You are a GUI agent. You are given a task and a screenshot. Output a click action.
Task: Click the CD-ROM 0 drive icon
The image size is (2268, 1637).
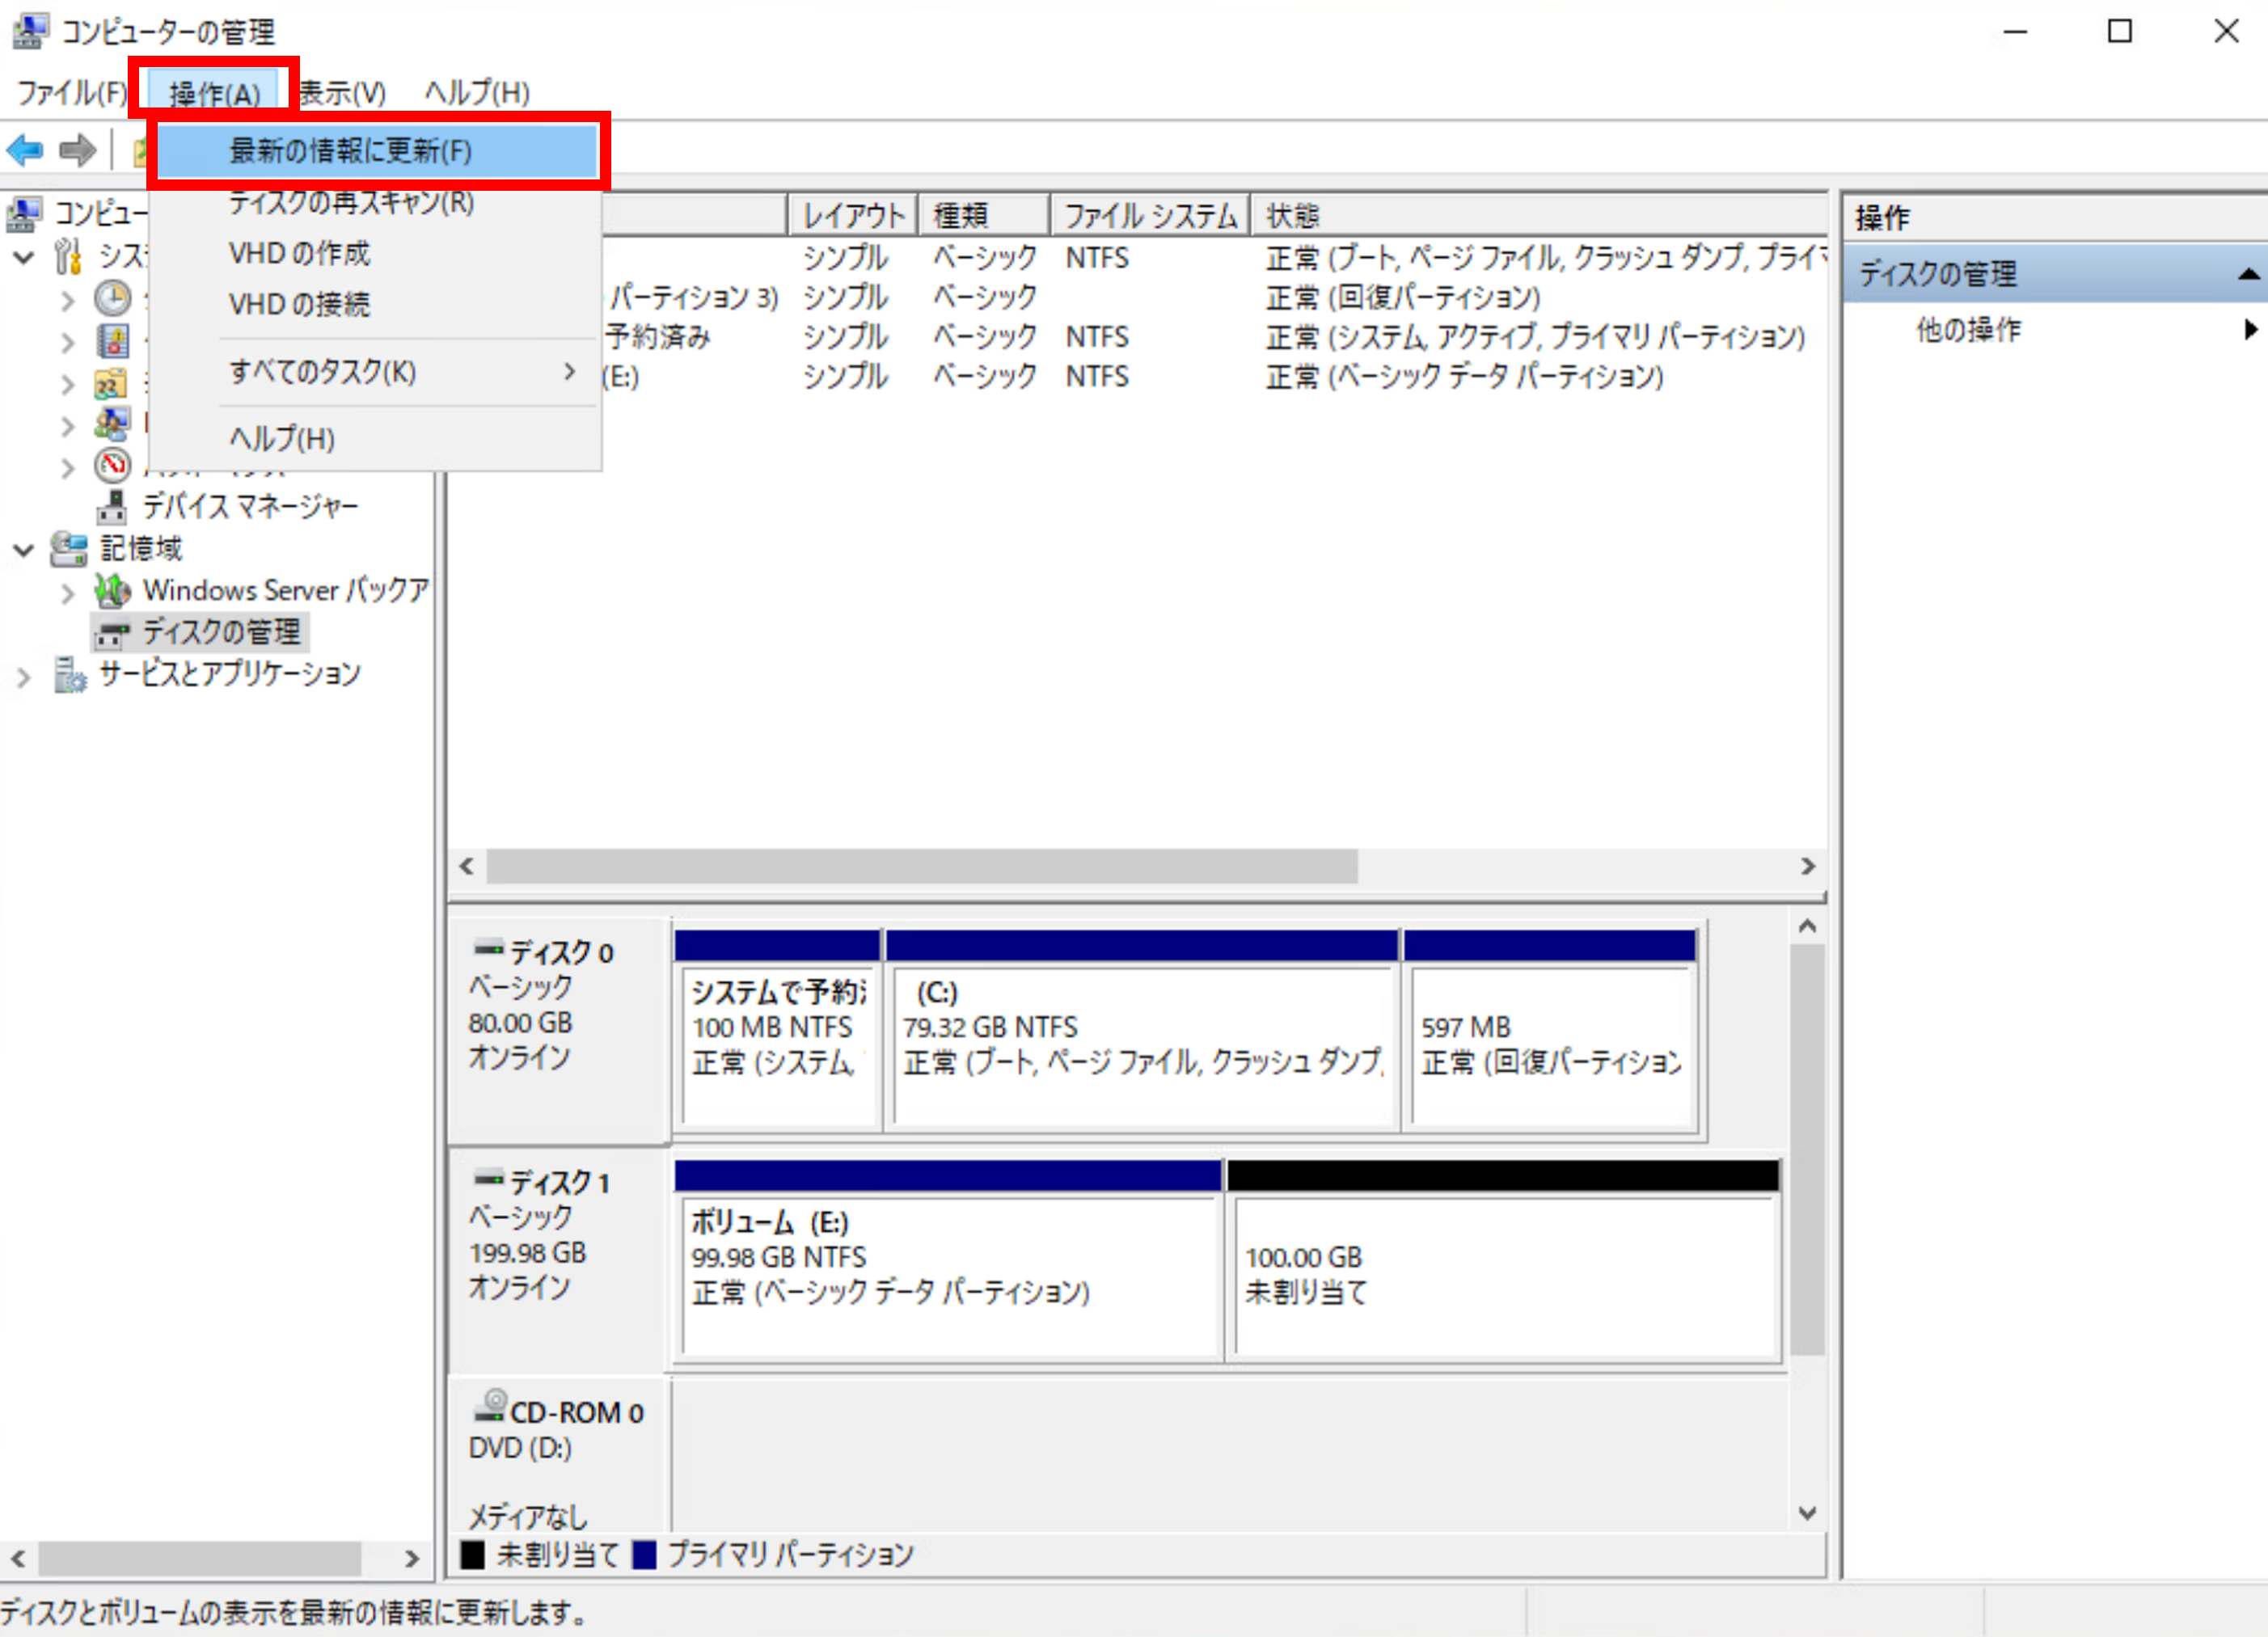pos(490,1407)
